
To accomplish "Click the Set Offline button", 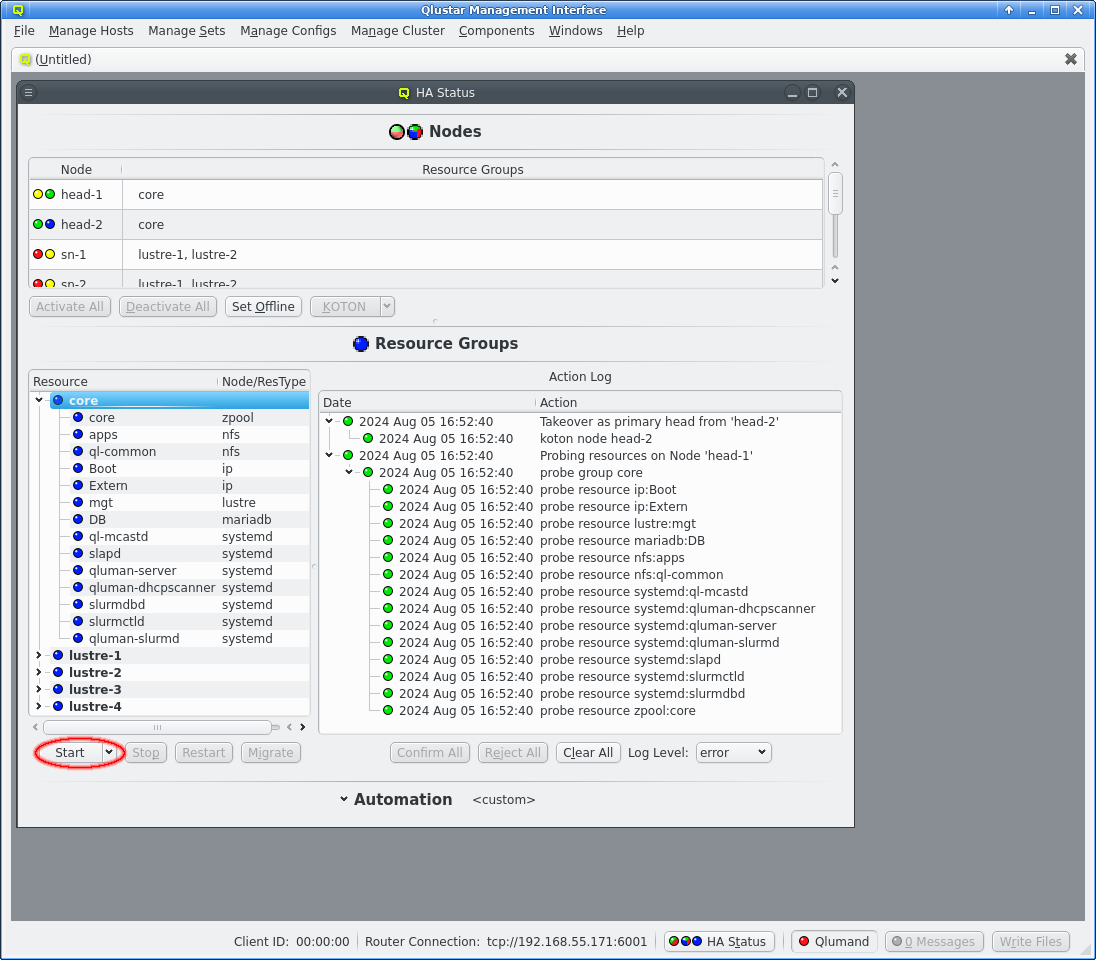I will pos(263,306).
